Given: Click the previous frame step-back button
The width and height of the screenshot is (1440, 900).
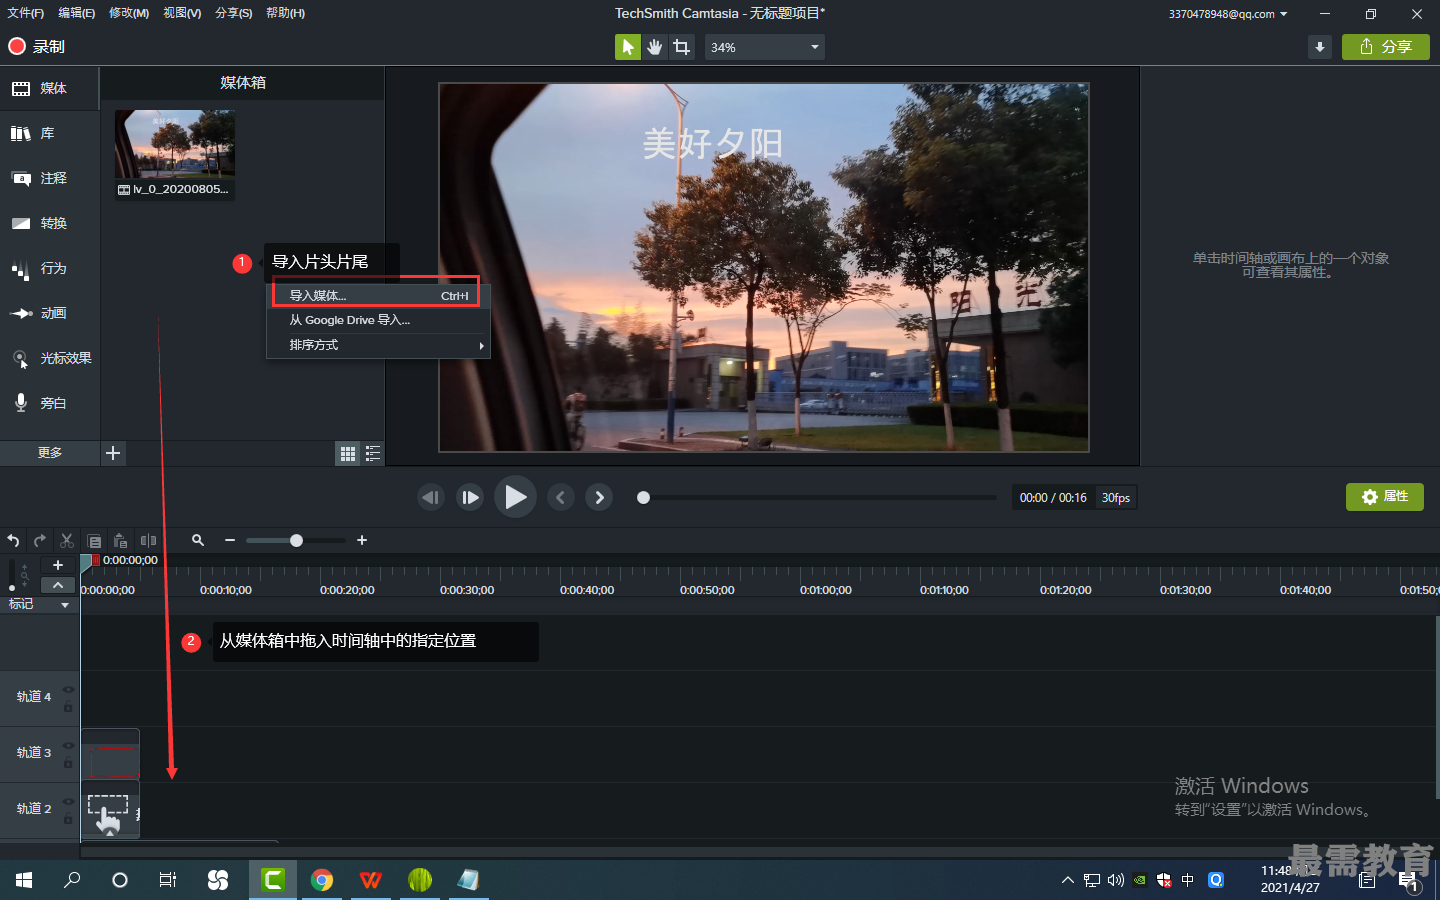Looking at the screenshot, I should [431, 497].
